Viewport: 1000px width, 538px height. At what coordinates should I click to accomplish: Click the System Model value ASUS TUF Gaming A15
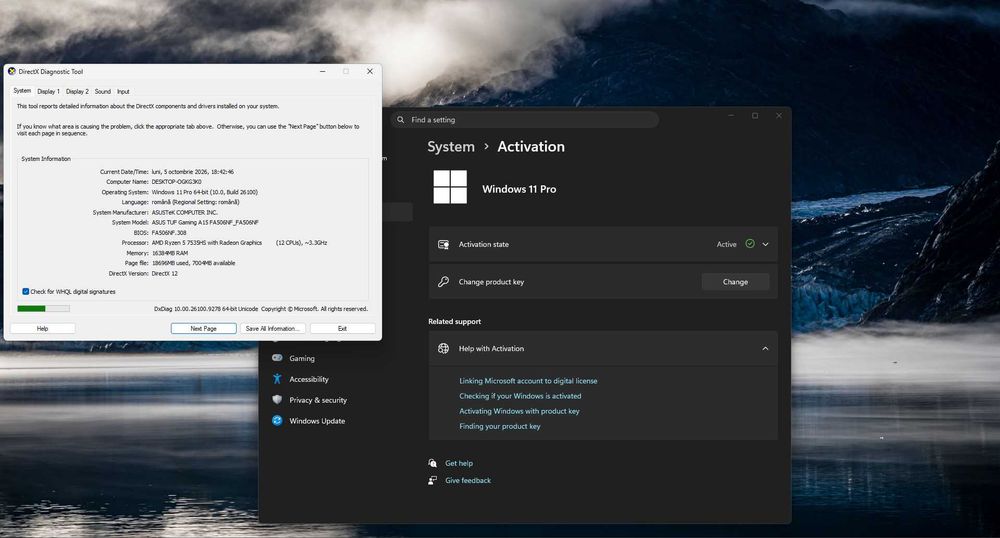(x=205, y=222)
